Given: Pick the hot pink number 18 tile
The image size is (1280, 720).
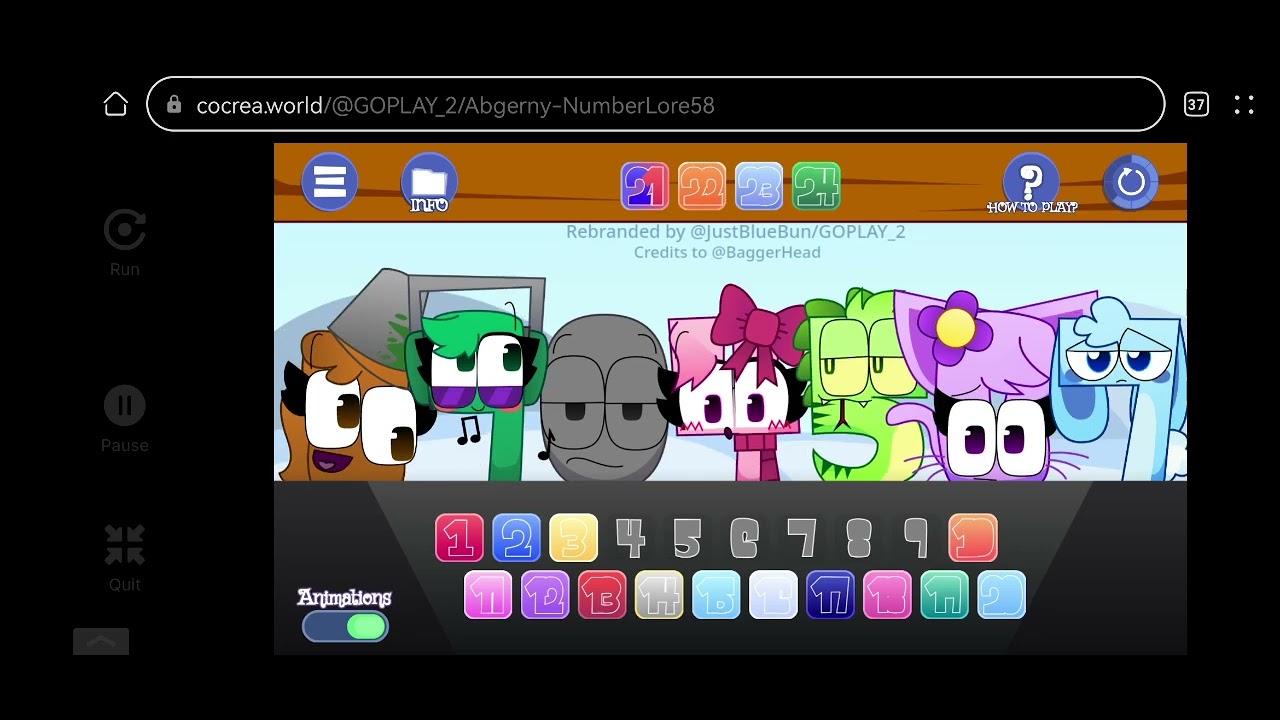Looking at the screenshot, I should pyautogui.click(x=887, y=595).
